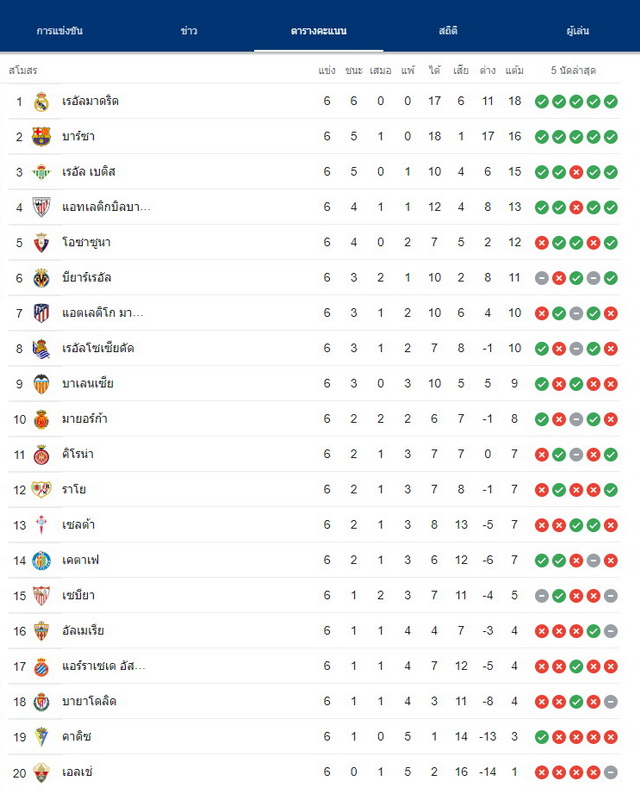This screenshot has height=794, width=640.
Task: Switch to the ข่าว tab
Action: [x=189, y=31]
